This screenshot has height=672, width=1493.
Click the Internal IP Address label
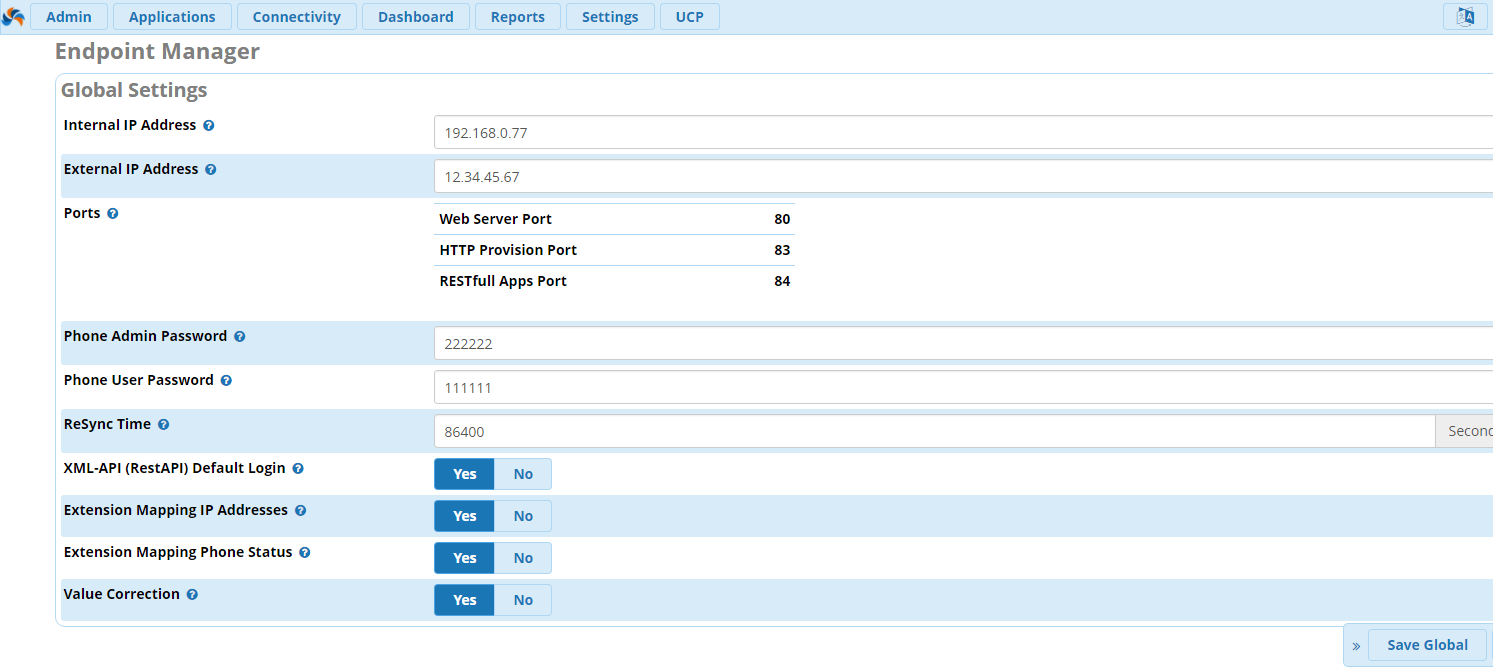pos(130,125)
